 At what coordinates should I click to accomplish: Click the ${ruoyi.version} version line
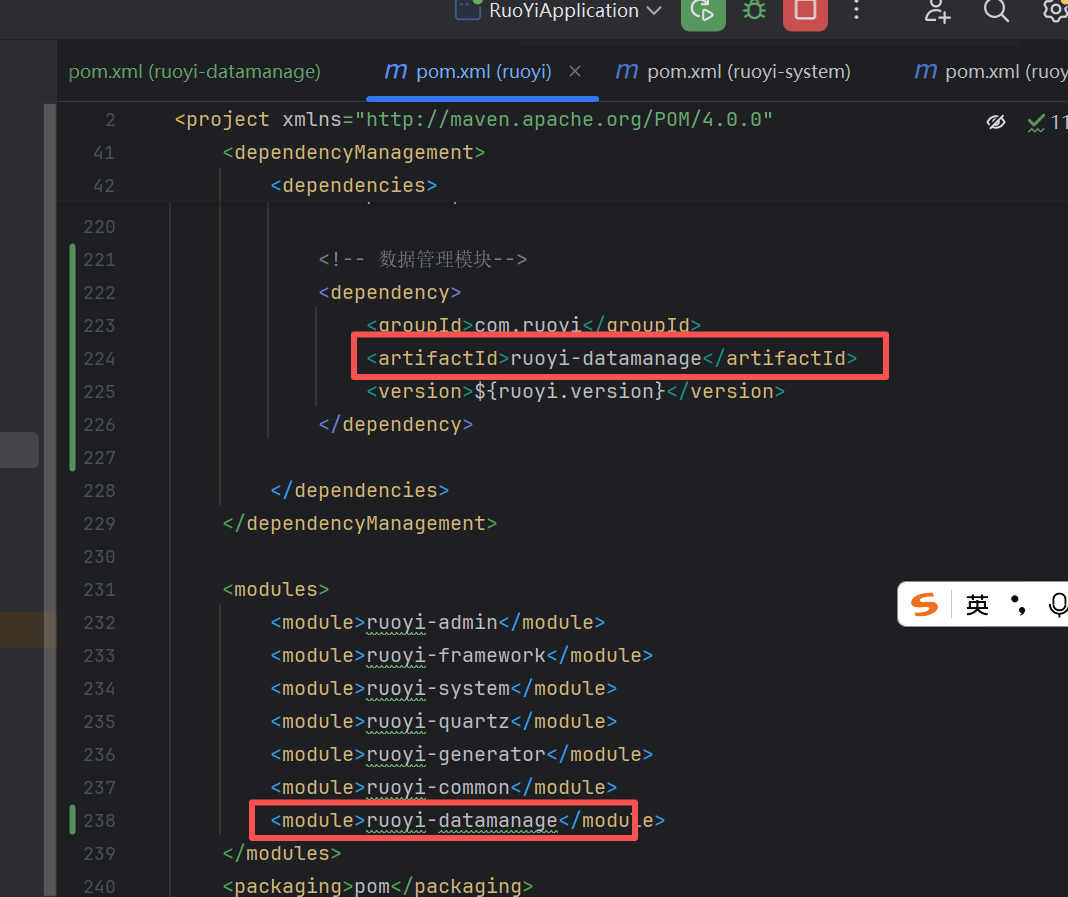coord(576,392)
